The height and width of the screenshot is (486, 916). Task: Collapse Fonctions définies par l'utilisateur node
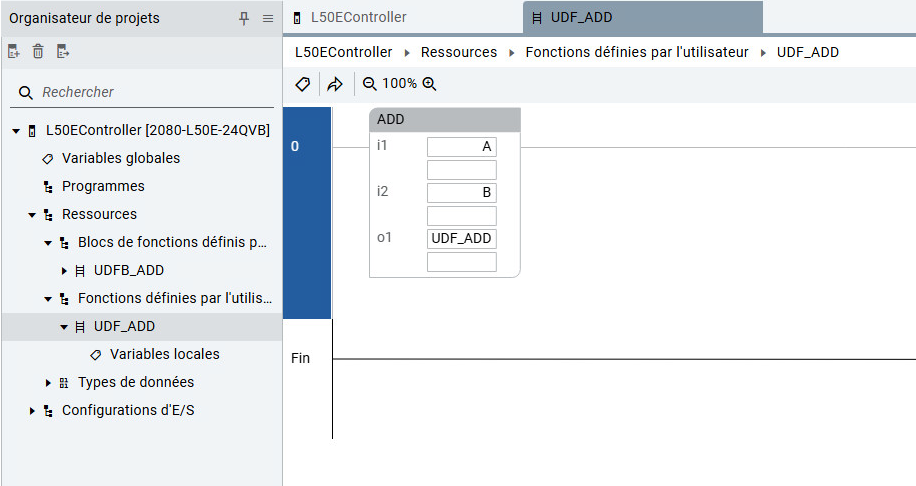pos(48,299)
